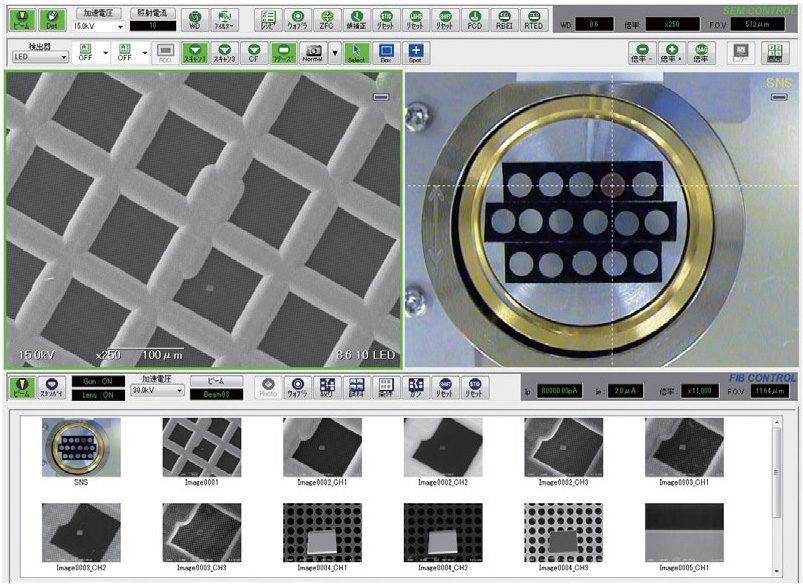803x585 pixels.
Task: Open the Image0004_CH1 thumbnail
Action: click(x=322, y=533)
